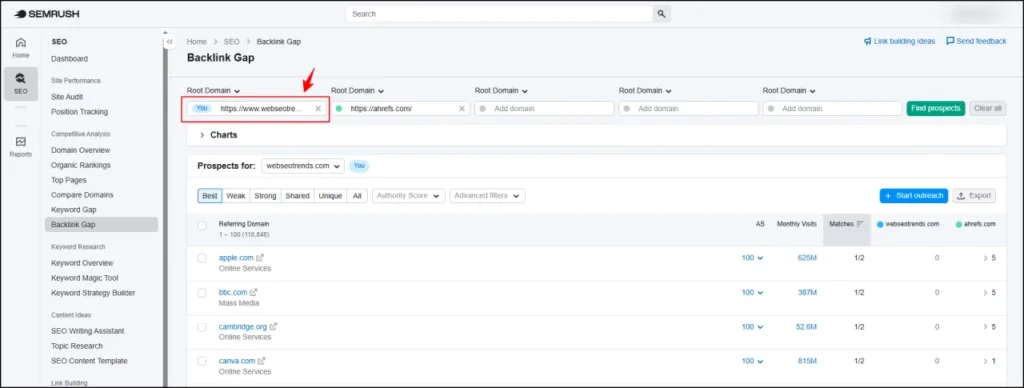Open Keyword Magic Tool in sidebar
Screen dimensions: 1024x388
coord(85,278)
